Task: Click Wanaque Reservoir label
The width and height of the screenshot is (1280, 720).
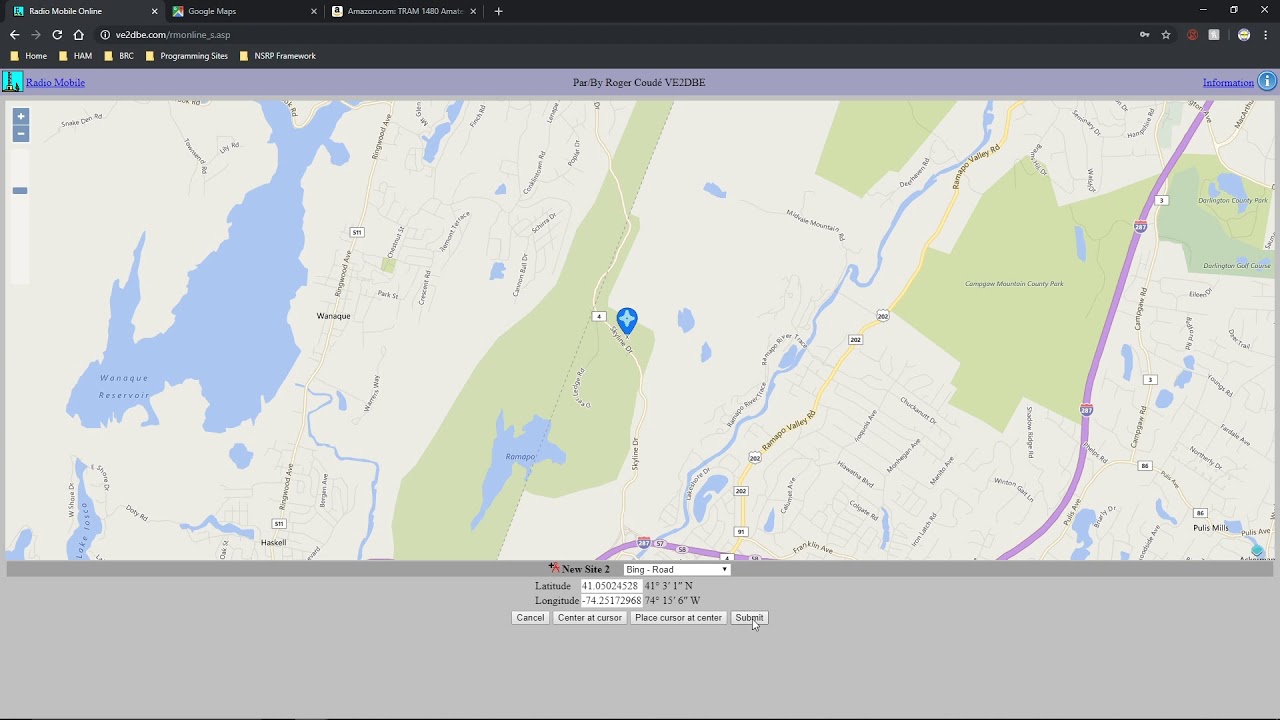Action: (124, 386)
